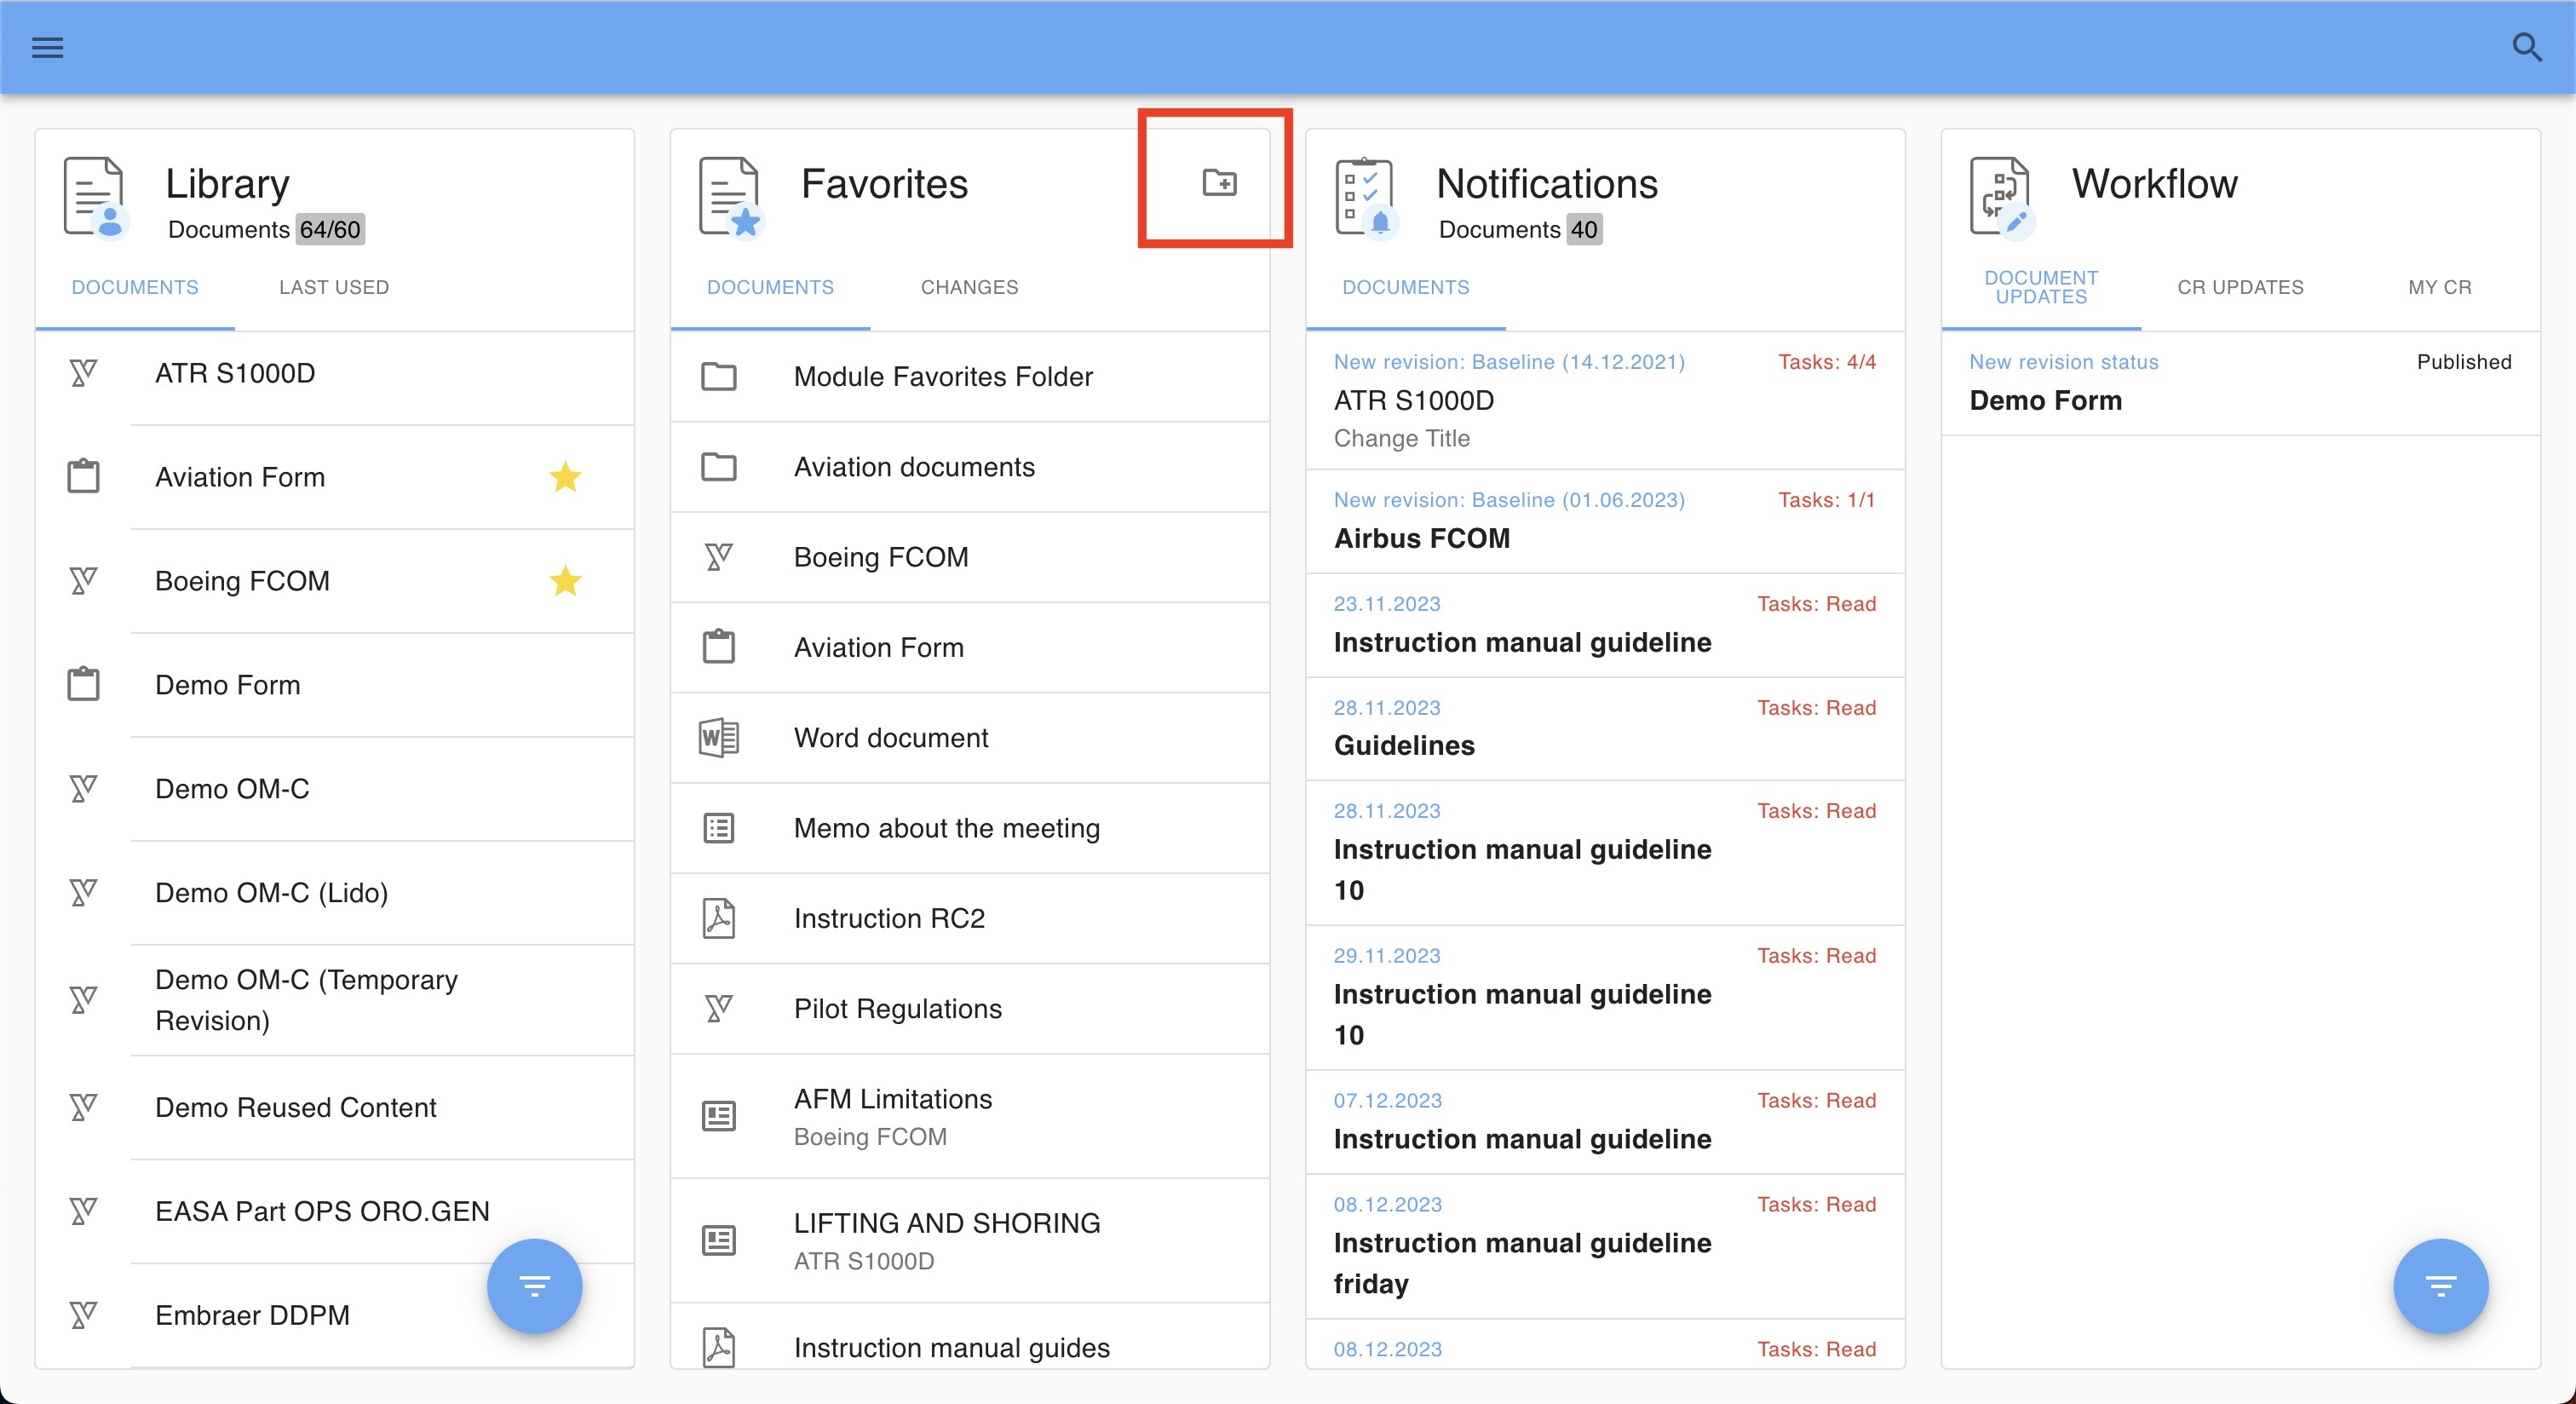Open Demo Form workflow update
Viewport: 2576px width, 1404px height.
(2045, 400)
